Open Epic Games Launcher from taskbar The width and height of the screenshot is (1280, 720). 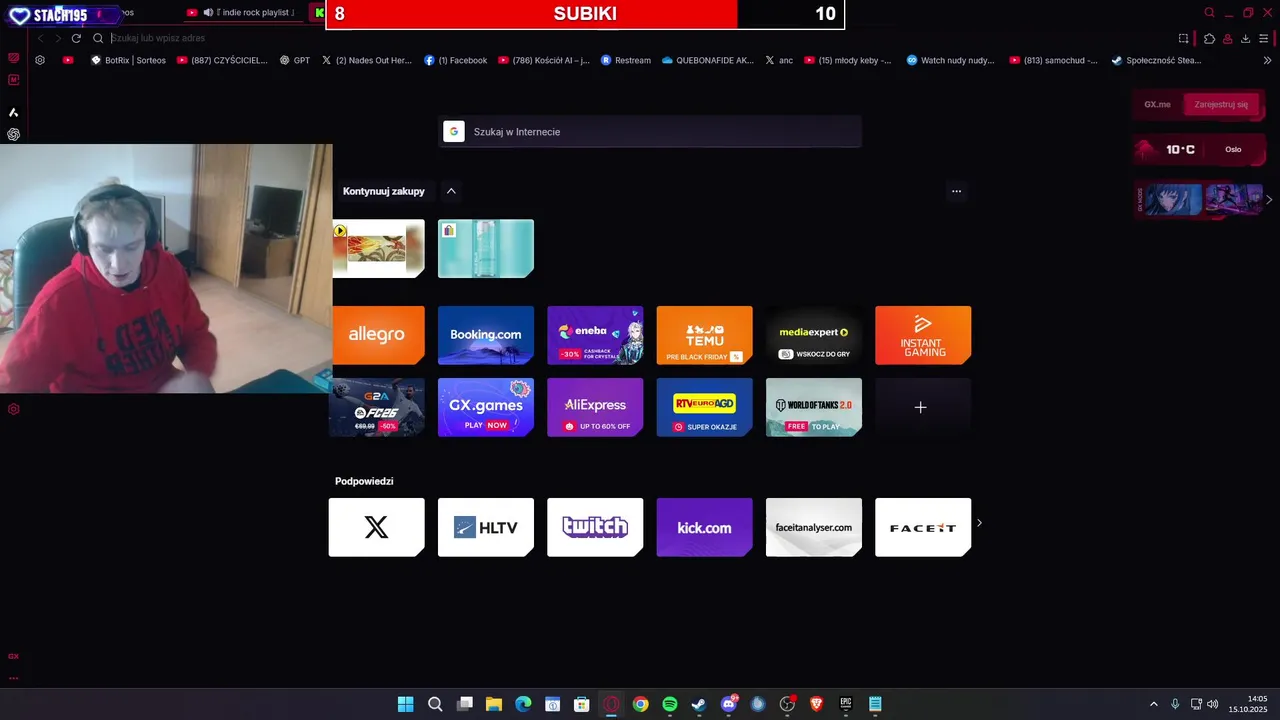[x=845, y=704]
